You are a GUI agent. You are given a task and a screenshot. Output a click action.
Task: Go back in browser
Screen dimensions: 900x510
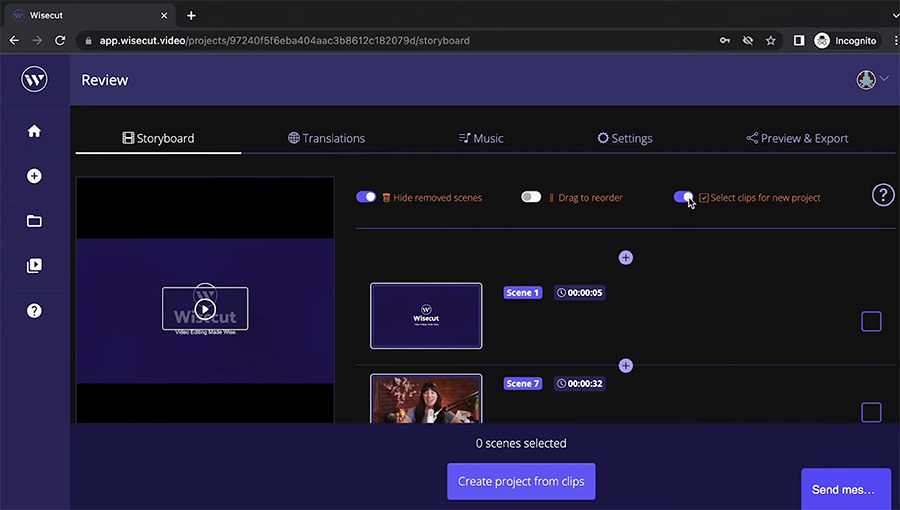14,40
